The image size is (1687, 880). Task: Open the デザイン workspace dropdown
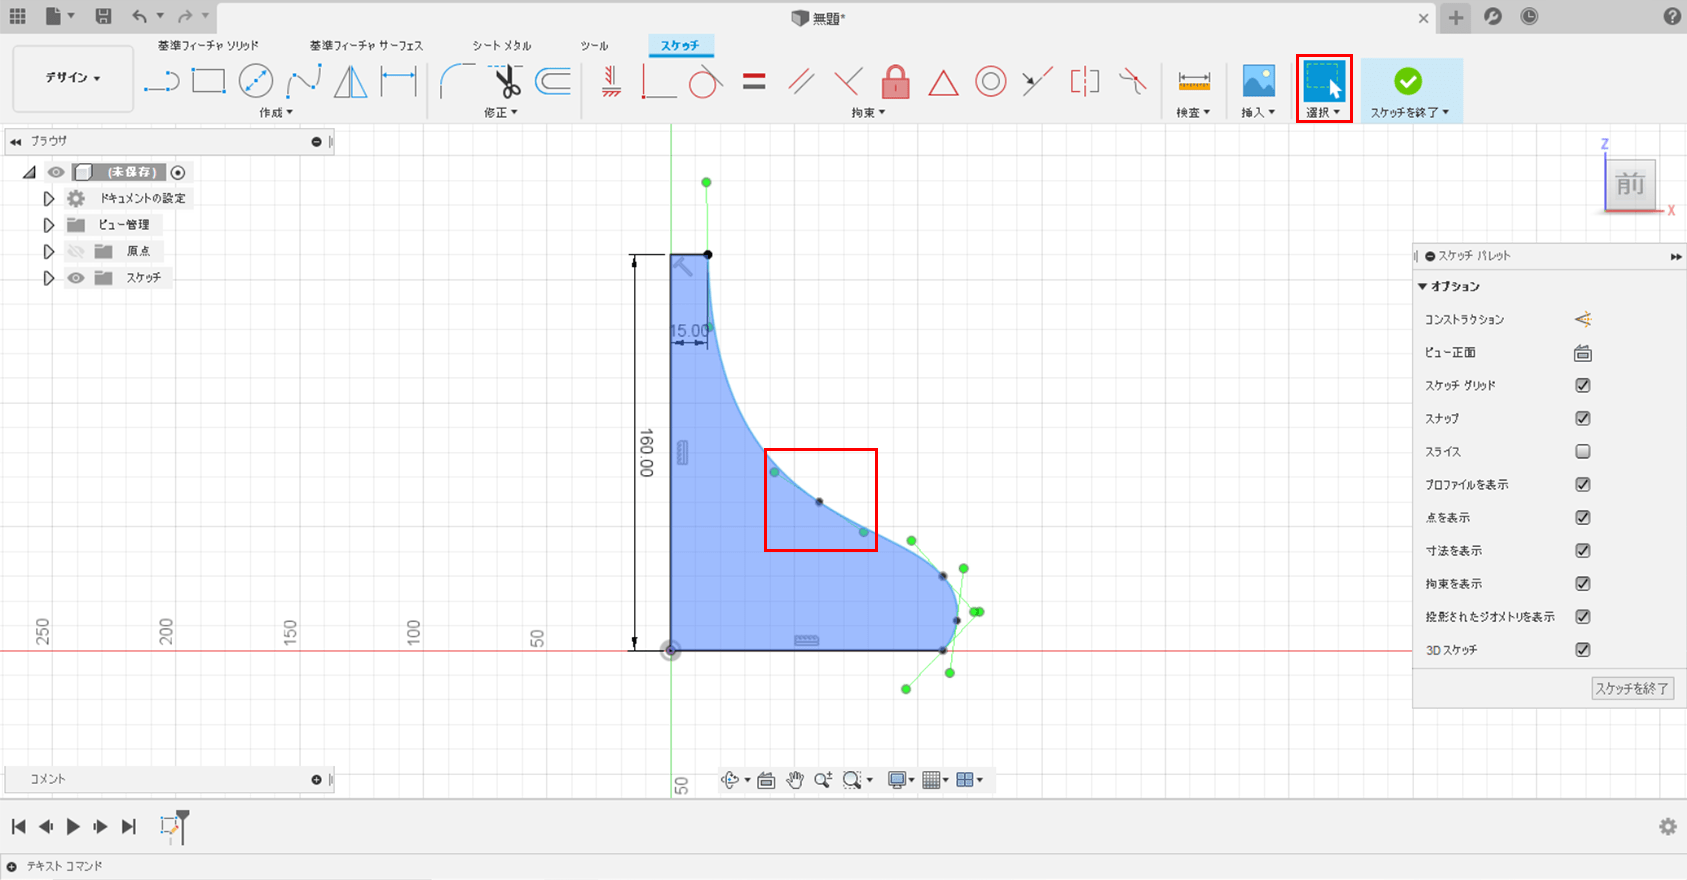(73, 78)
